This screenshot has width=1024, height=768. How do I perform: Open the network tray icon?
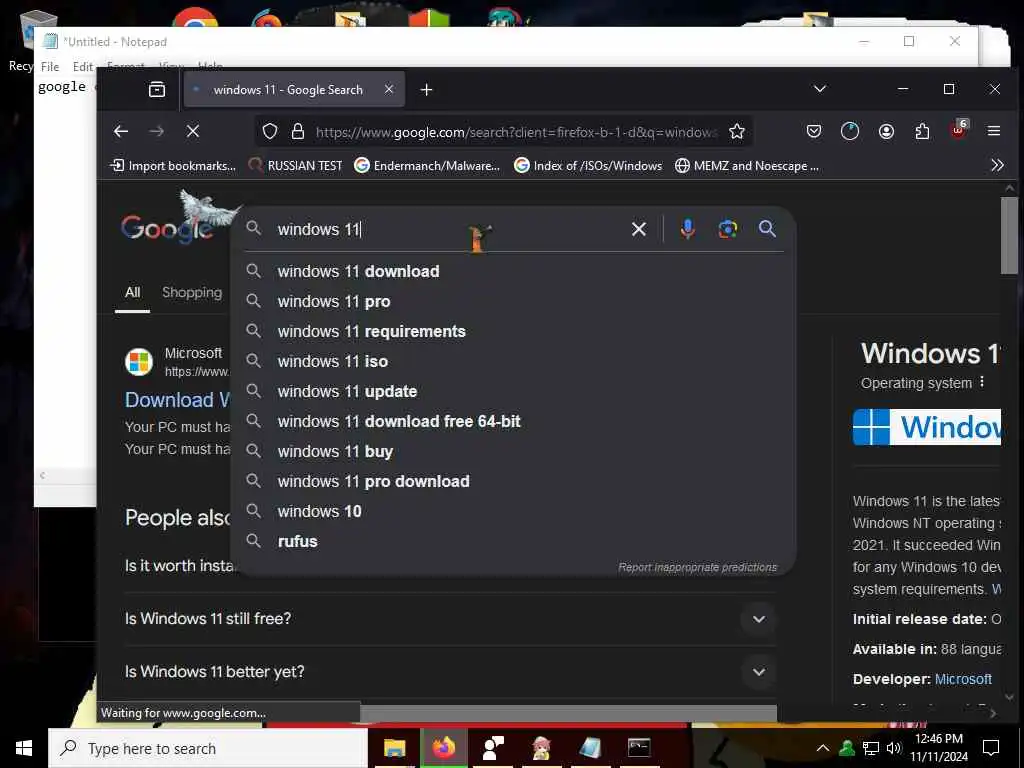coord(871,748)
